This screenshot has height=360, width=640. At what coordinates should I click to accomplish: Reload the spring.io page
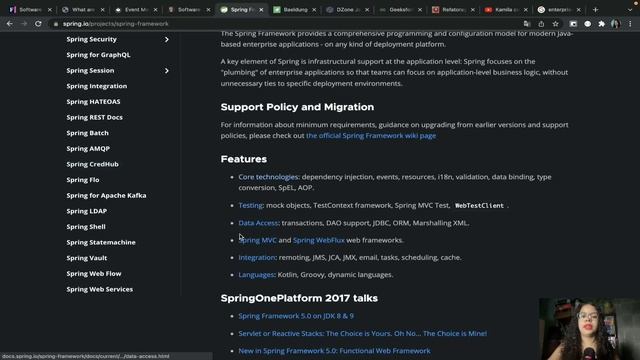(38, 24)
